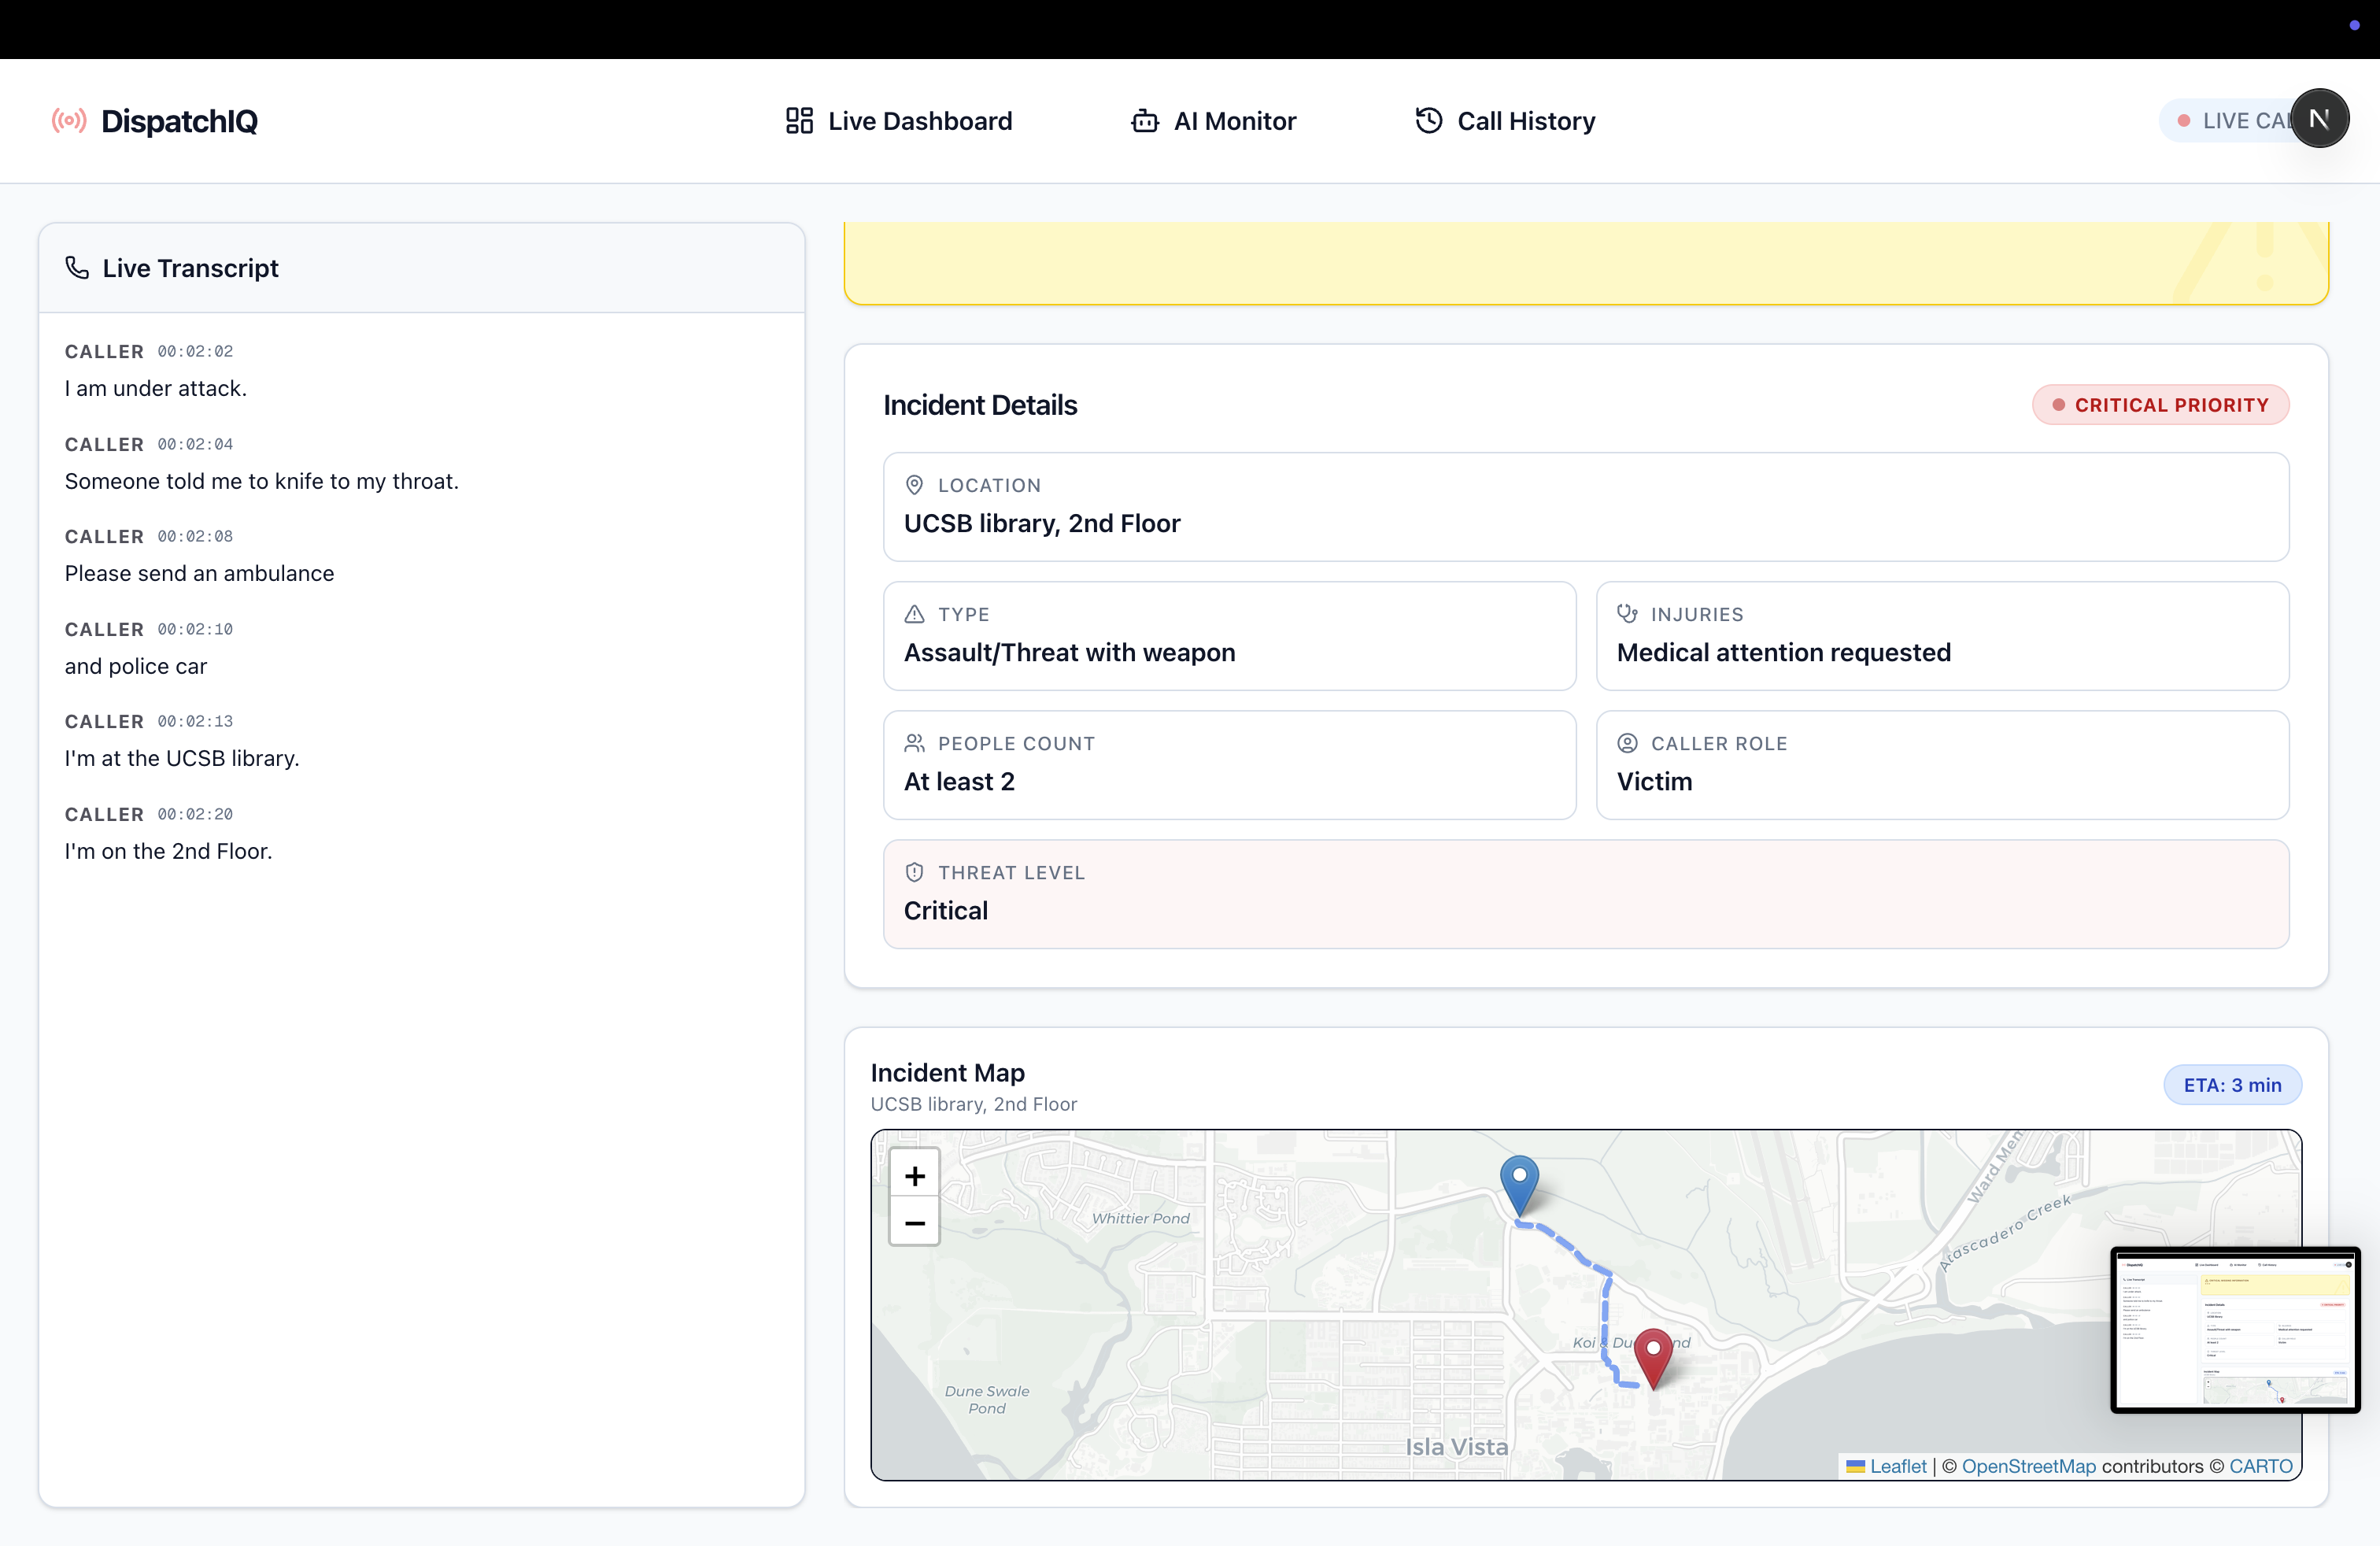Click the AI Monitor robot icon

click(1144, 121)
